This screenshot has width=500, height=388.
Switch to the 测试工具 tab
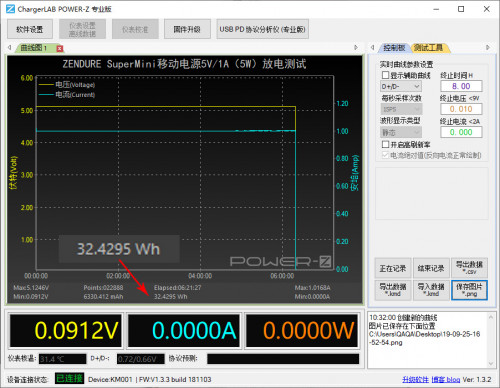tap(428, 48)
